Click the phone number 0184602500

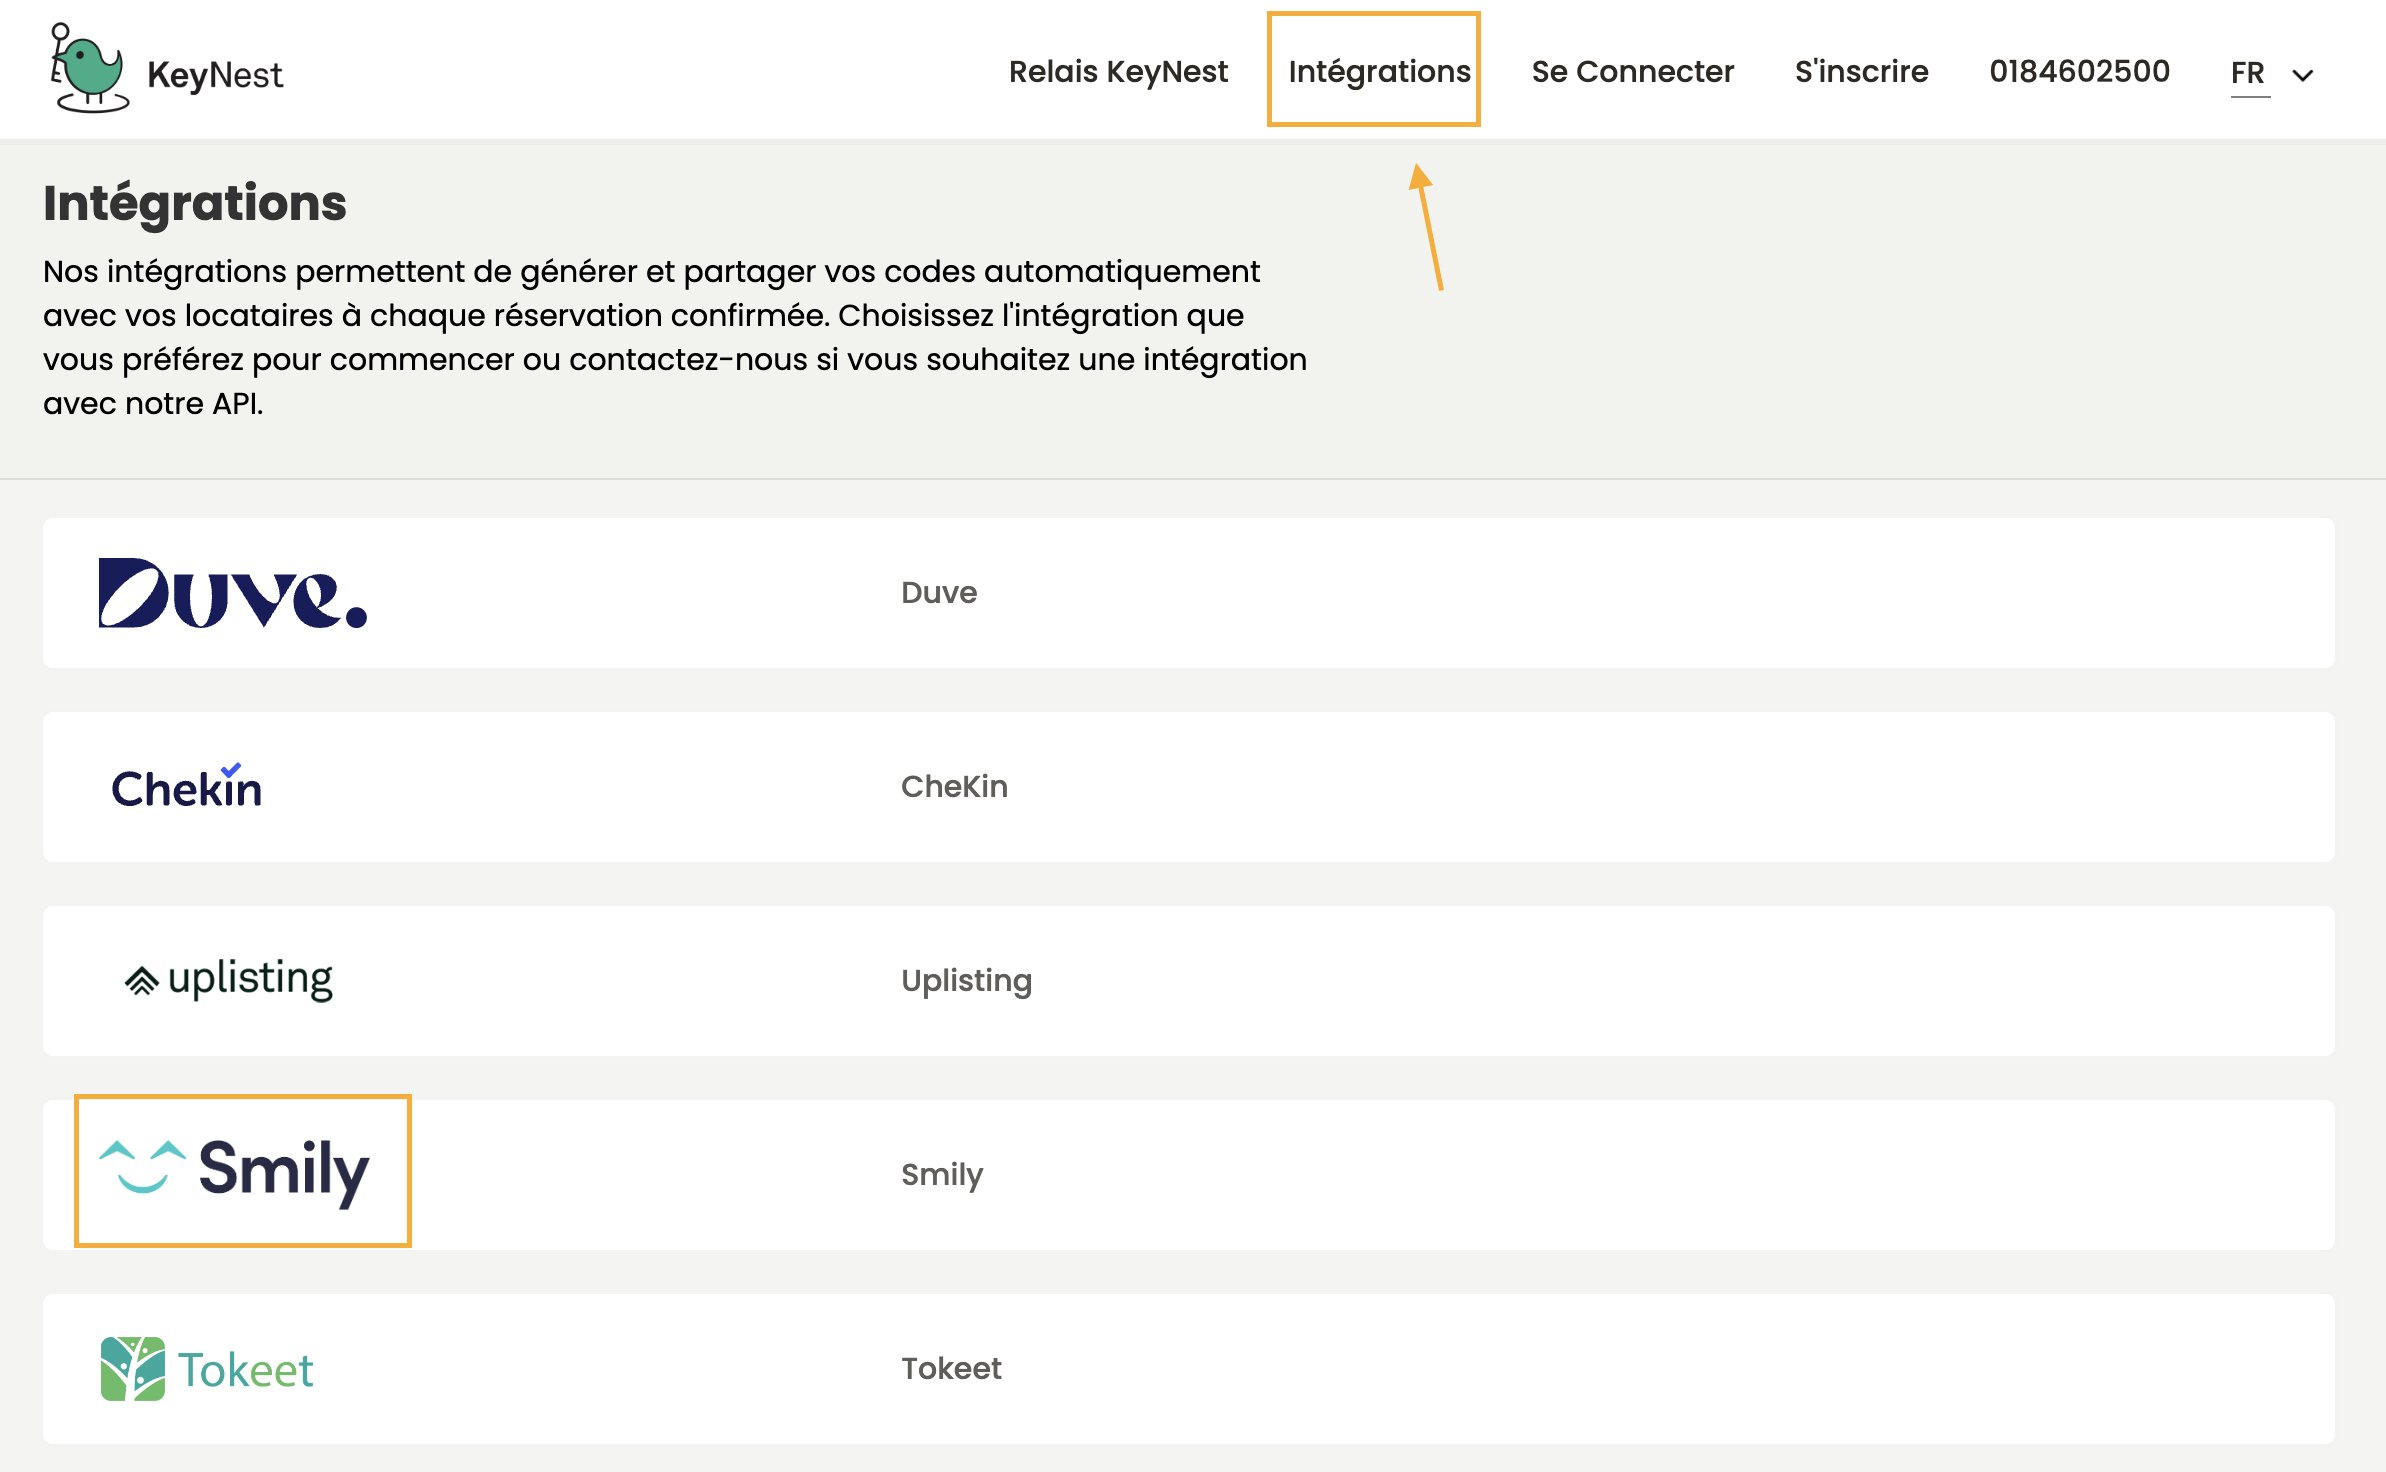tap(2079, 71)
